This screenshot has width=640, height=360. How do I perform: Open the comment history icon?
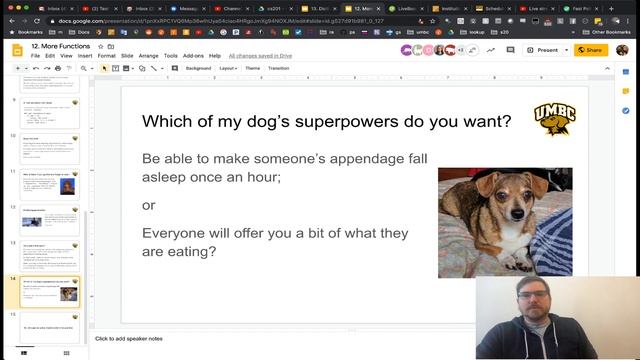[x=510, y=50]
